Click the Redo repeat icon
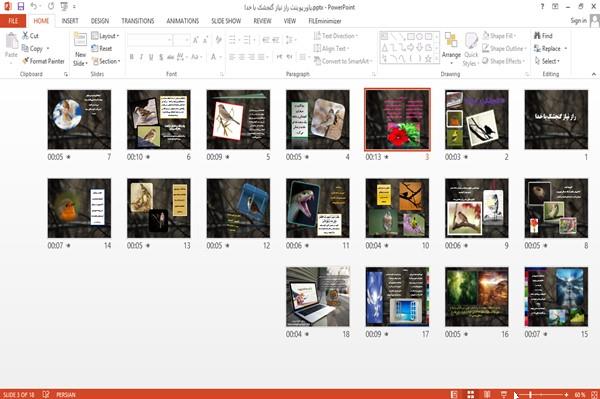The image size is (600, 399). [x=51, y=7]
